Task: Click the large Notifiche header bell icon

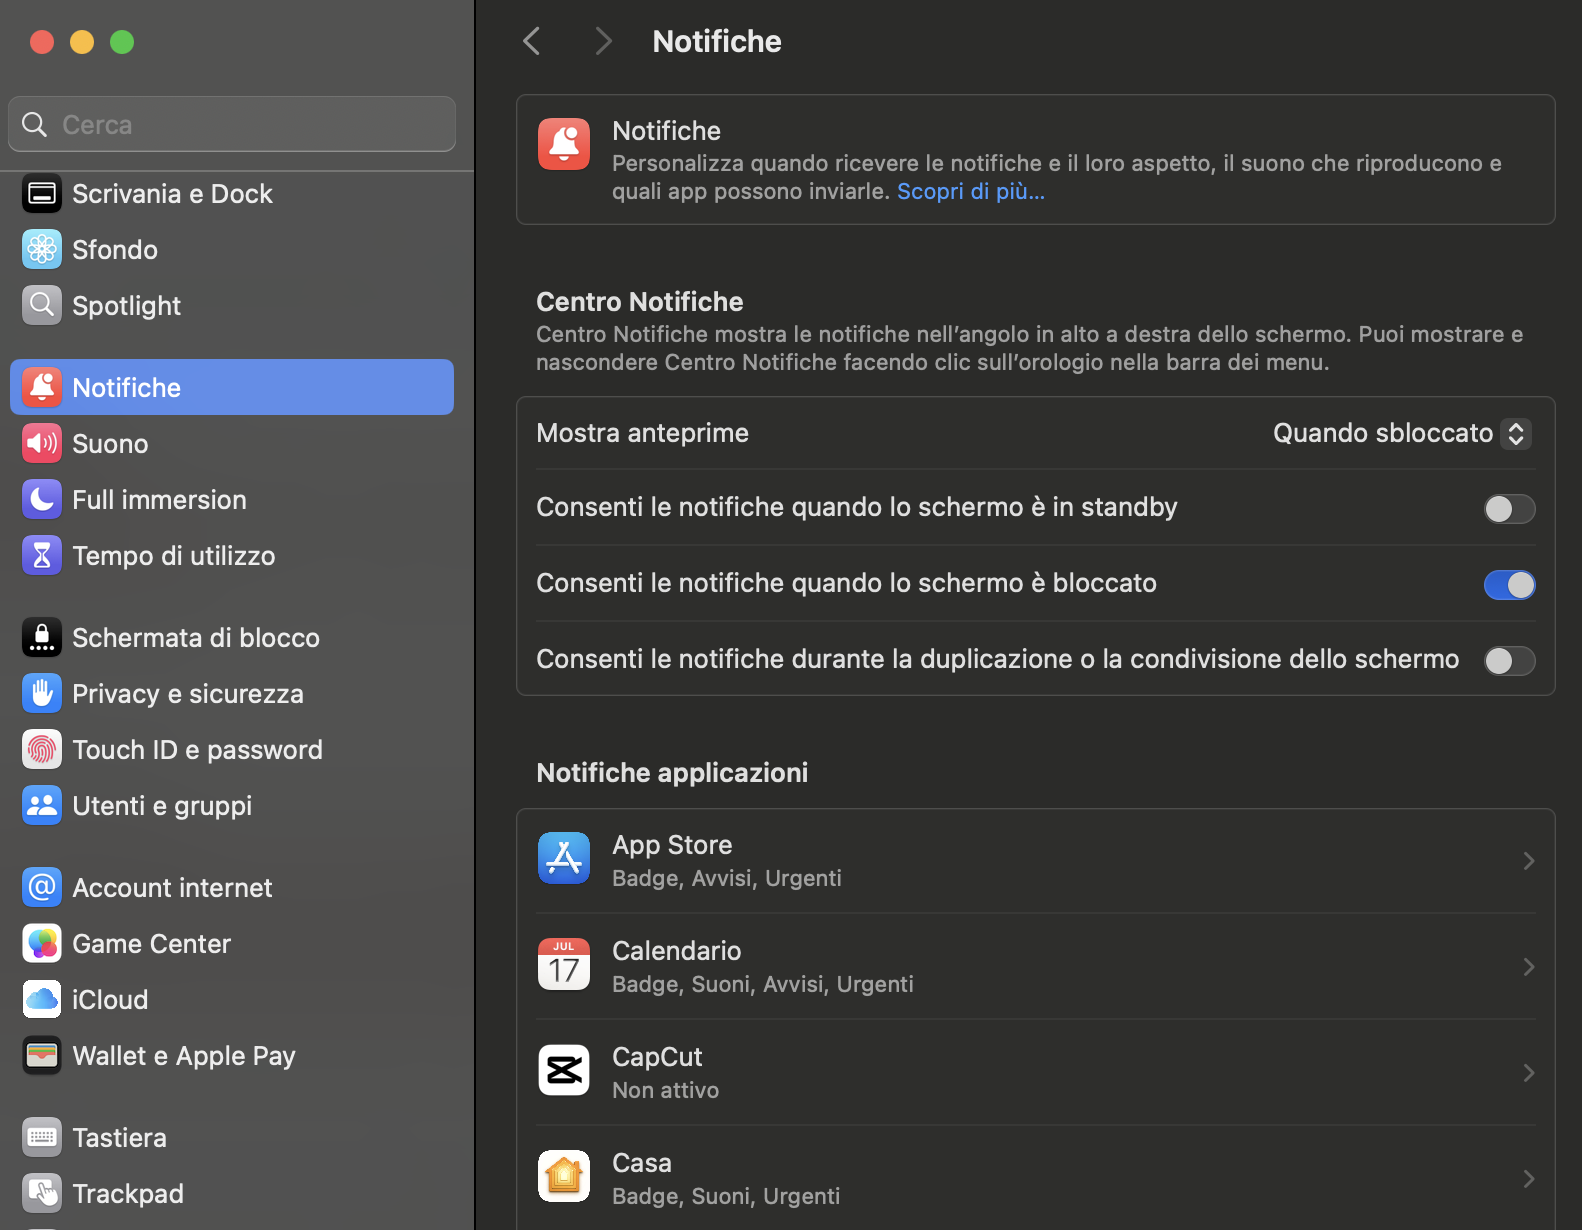Action: 564,145
